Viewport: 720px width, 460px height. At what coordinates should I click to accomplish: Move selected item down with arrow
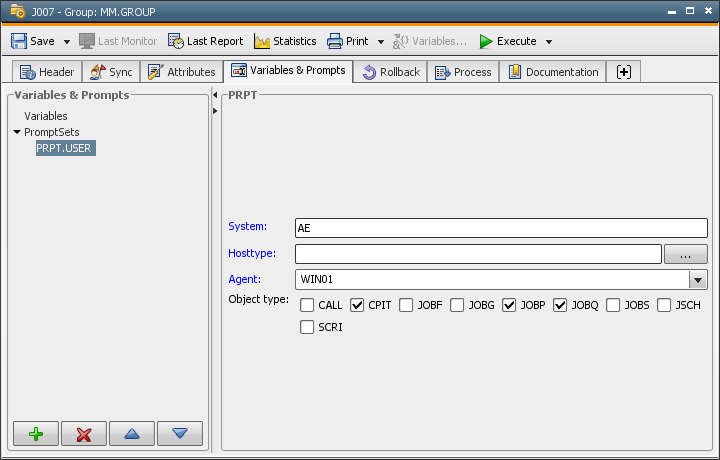(180, 434)
